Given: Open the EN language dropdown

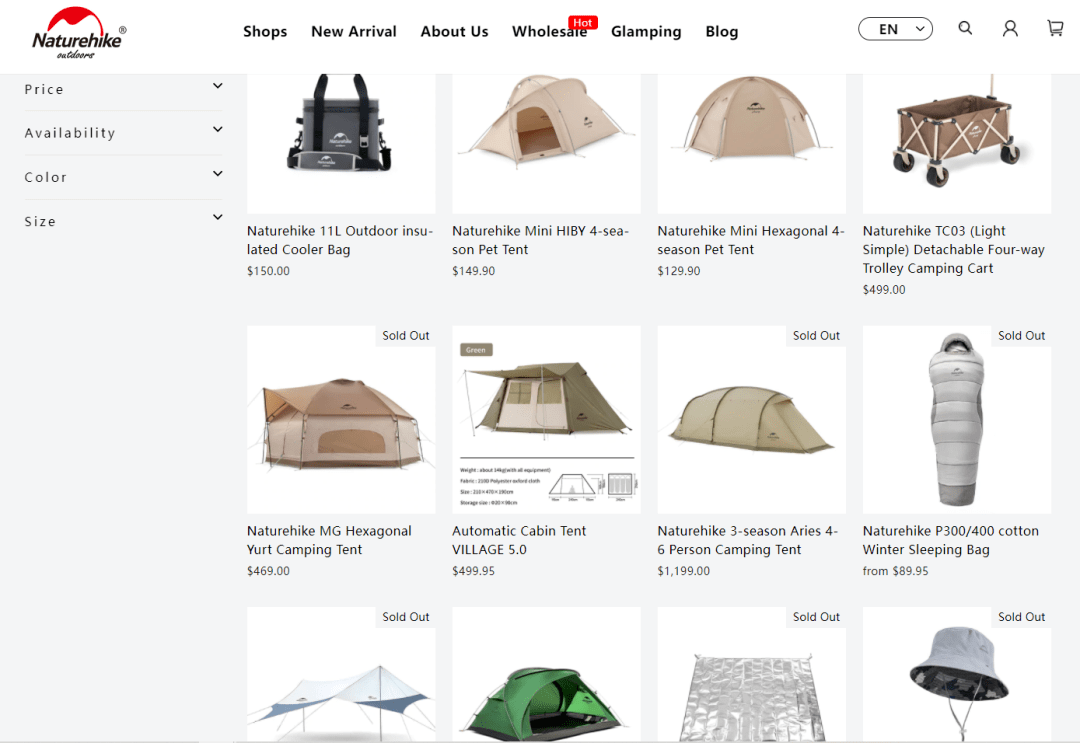Looking at the screenshot, I should [895, 29].
